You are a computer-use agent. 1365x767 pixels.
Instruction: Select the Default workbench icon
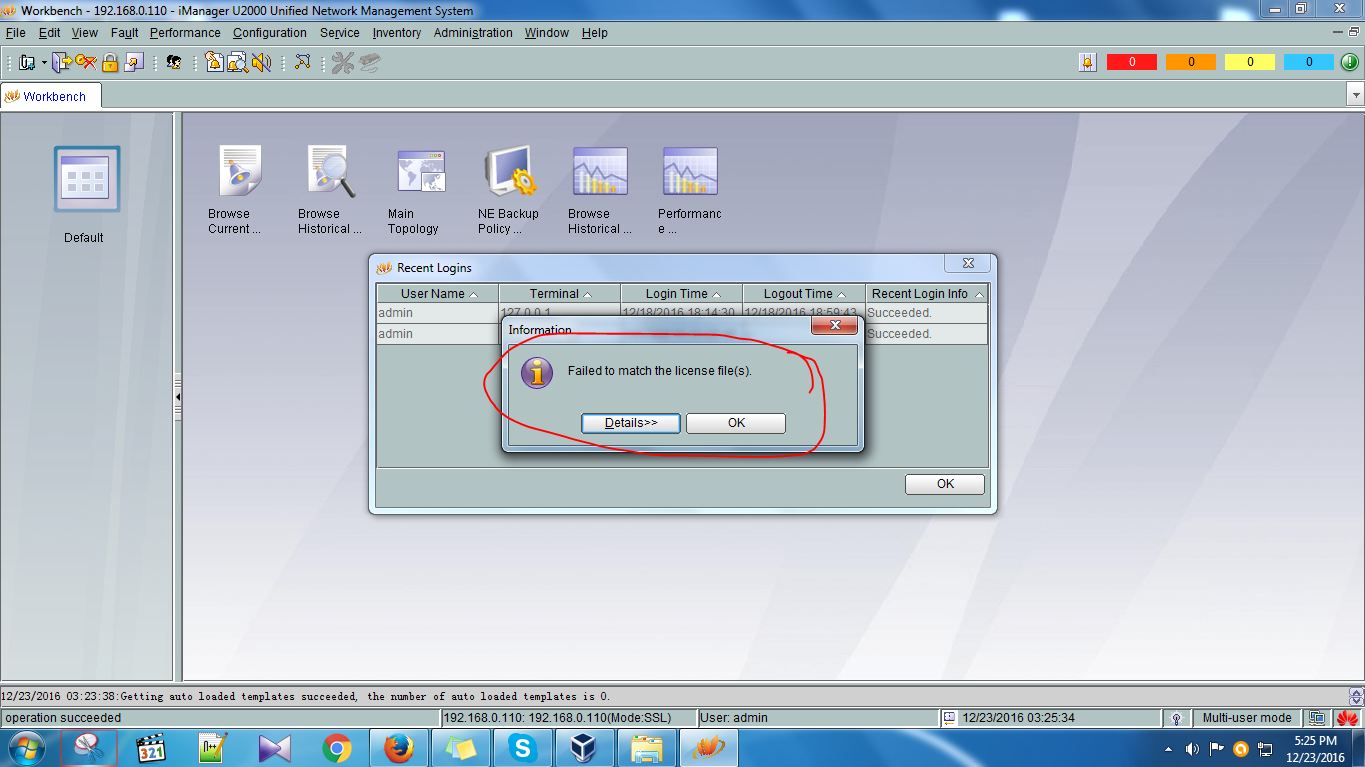(x=87, y=179)
